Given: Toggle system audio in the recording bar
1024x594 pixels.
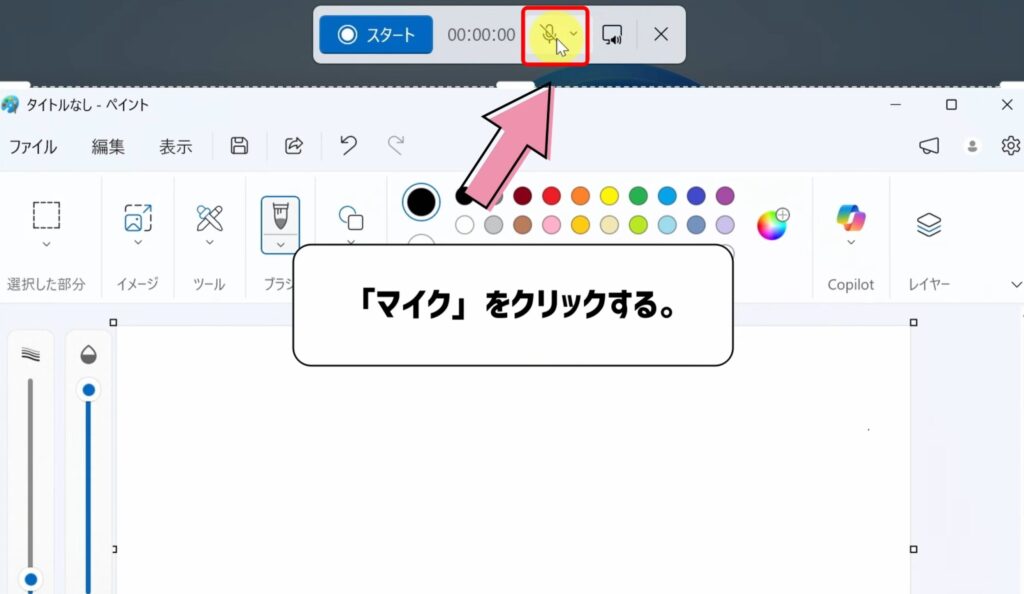Looking at the screenshot, I should 613,34.
